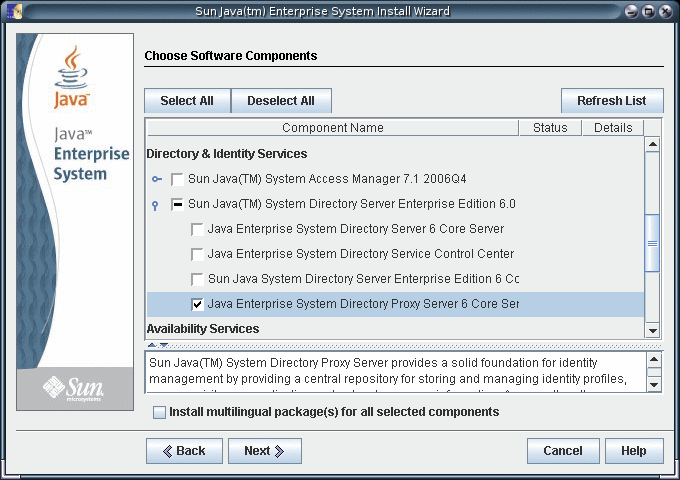Refresh the component list
Image resolution: width=680 pixels, height=480 pixels.
[x=612, y=101]
